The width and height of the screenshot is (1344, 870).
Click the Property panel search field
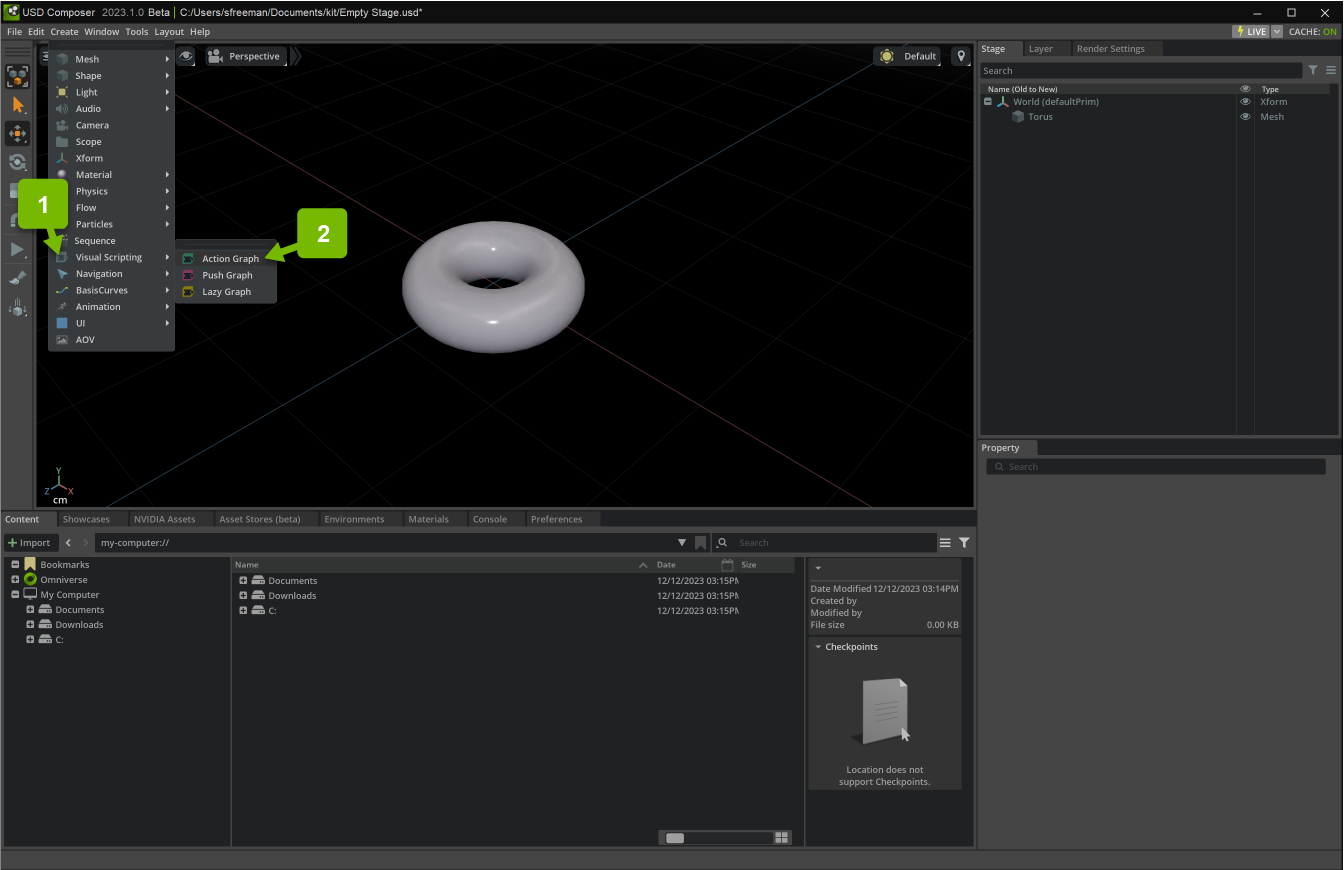[1156, 467]
